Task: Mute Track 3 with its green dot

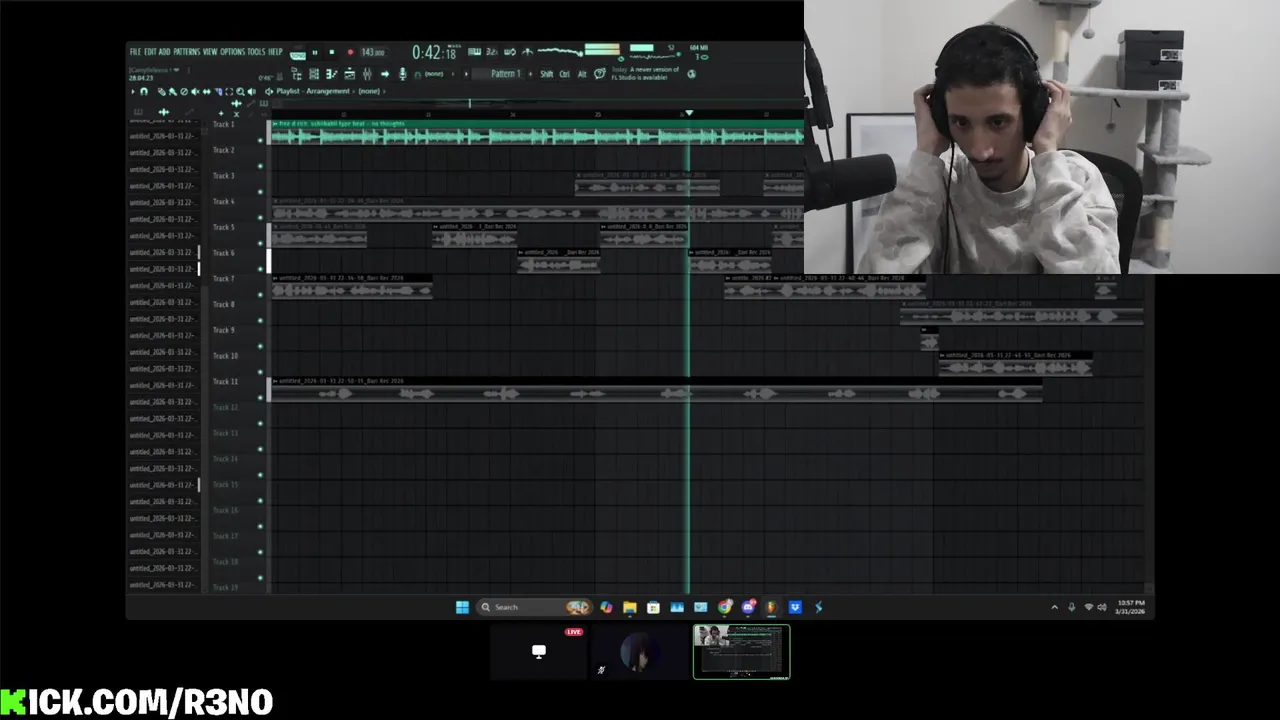Action: pyautogui.click(x=261, y=192)
